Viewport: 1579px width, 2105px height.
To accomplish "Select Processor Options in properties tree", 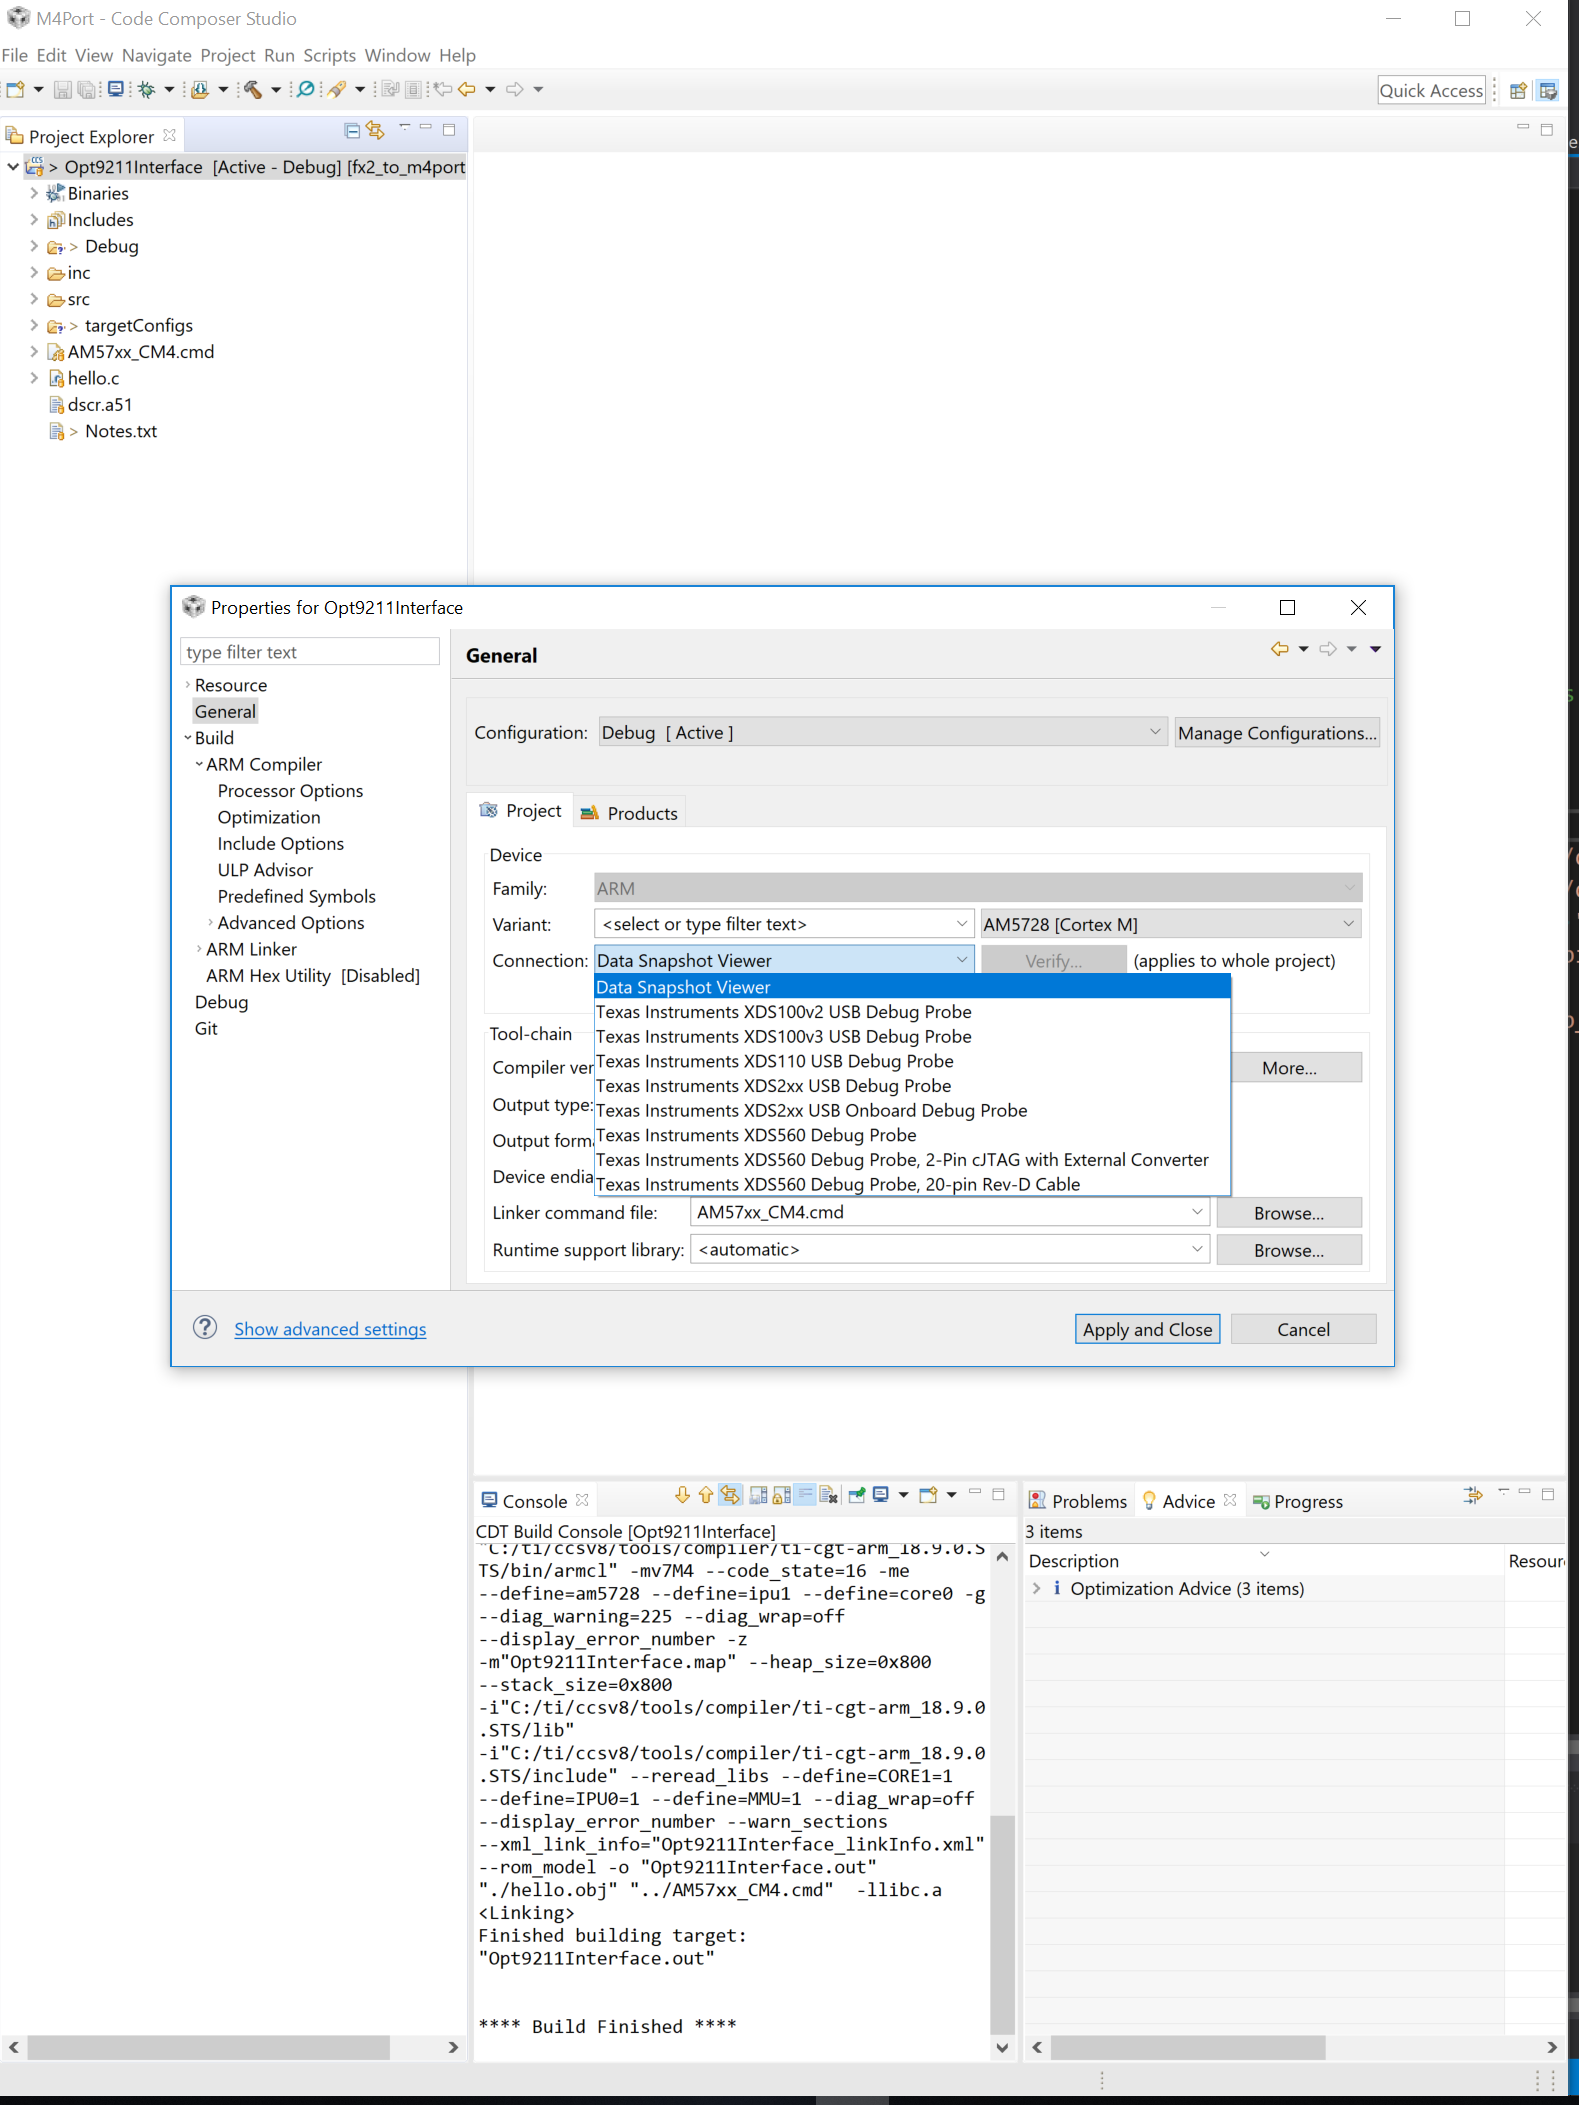I will pos(290,791).
